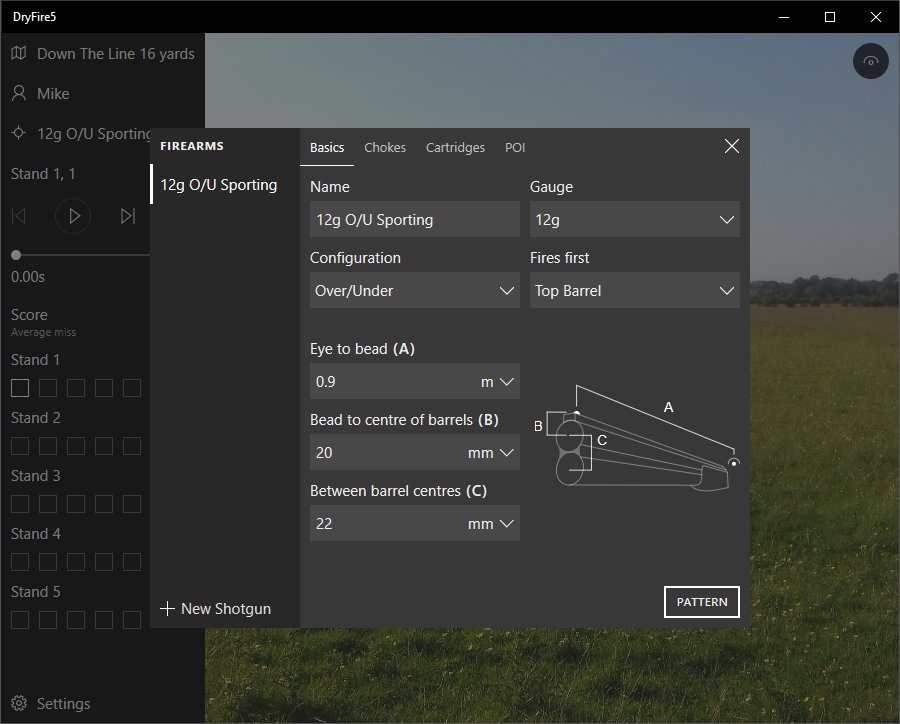Image resolution: width=900 pixels, height=724 pixels.
Task: Open Settings gear in sidebar
Action: click(x=19, y=704)
